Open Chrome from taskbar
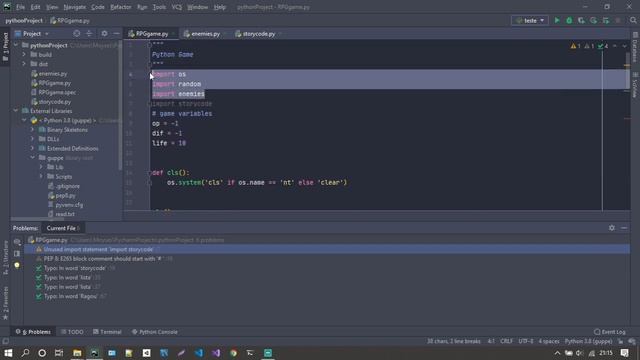Screen dimensions: 640x360 tap(233, 353)
